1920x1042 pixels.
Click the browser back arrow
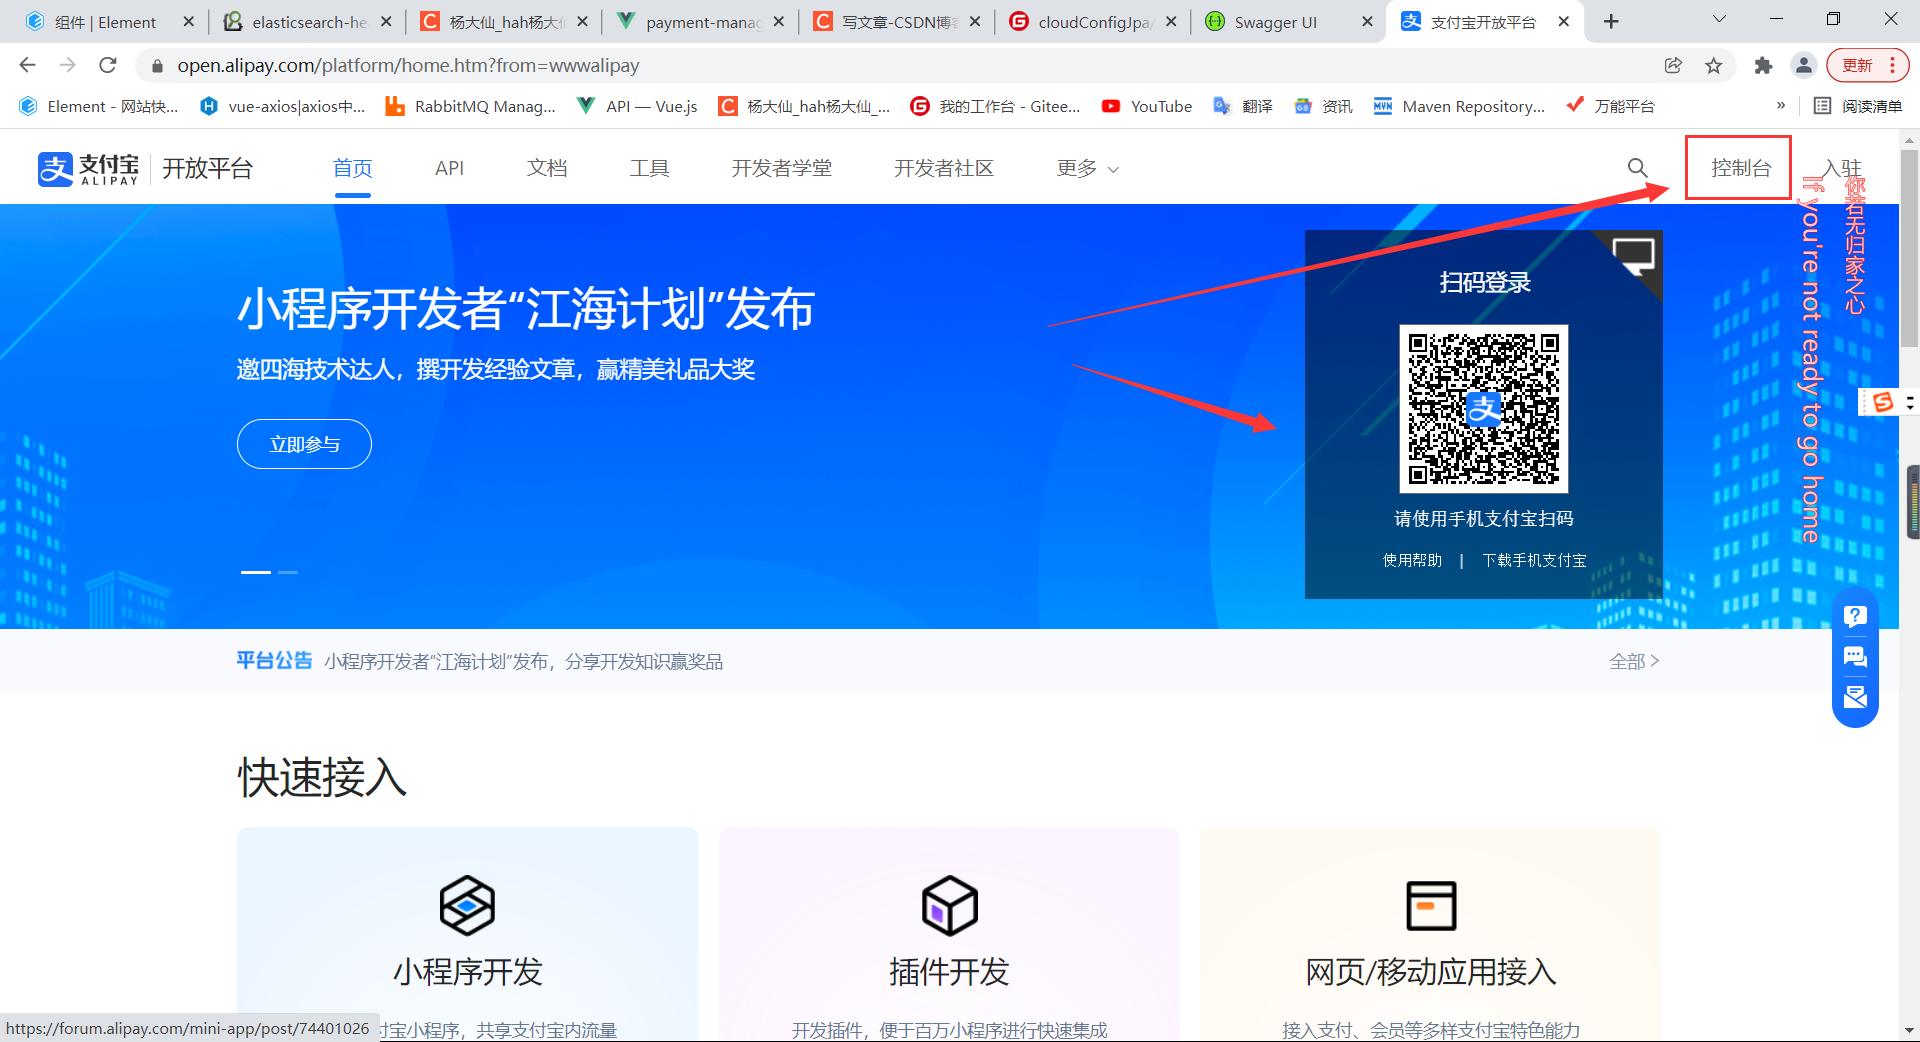tap(27, 65)
